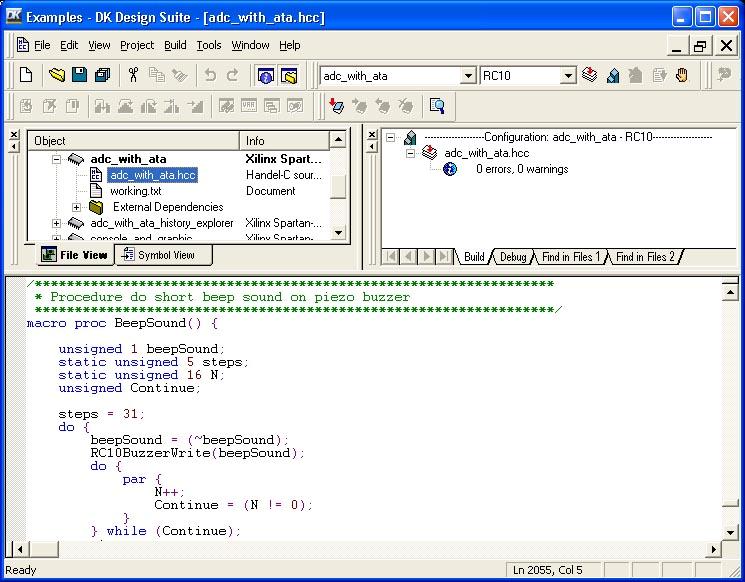Open the project selector dropdown showing adc_with_ata

(468, 76)
